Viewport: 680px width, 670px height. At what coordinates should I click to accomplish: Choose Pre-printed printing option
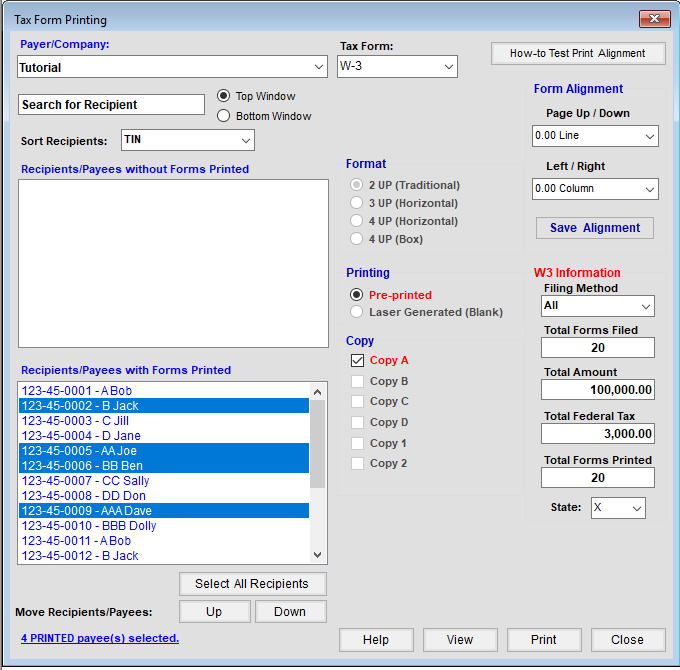click(356, 295)
